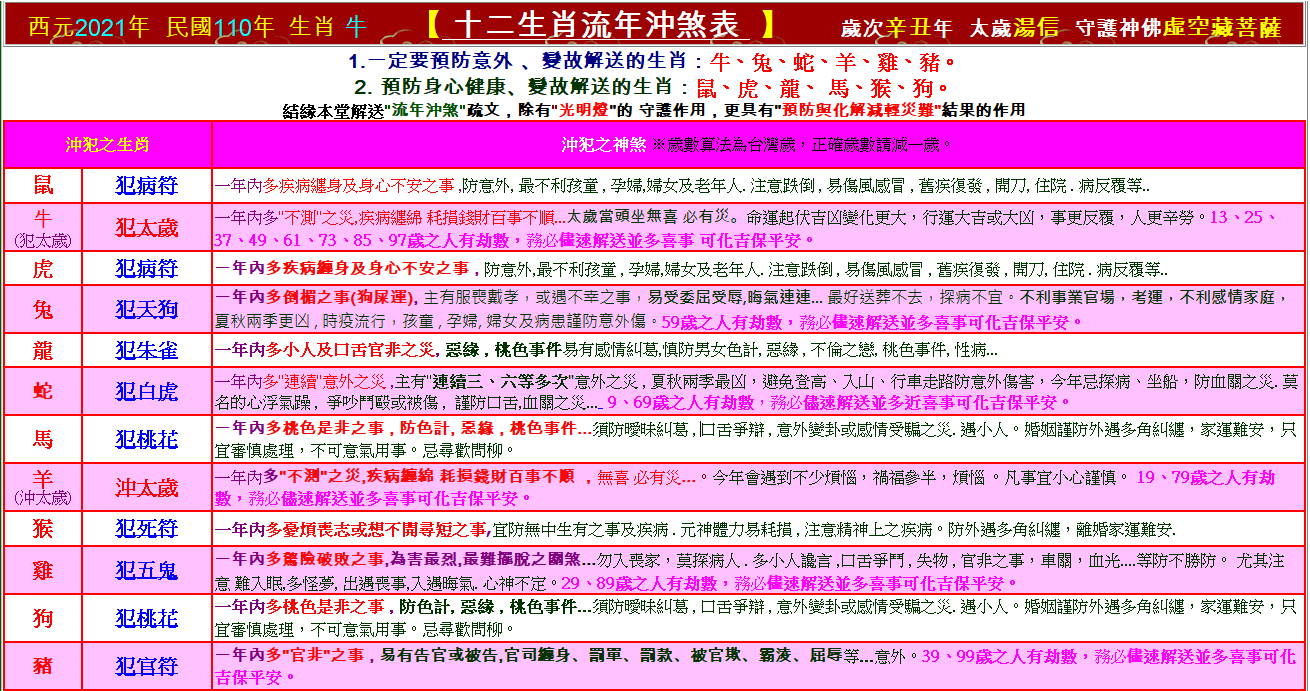Click the 豬 zodiac cell in the table's first column

point(44,667)
